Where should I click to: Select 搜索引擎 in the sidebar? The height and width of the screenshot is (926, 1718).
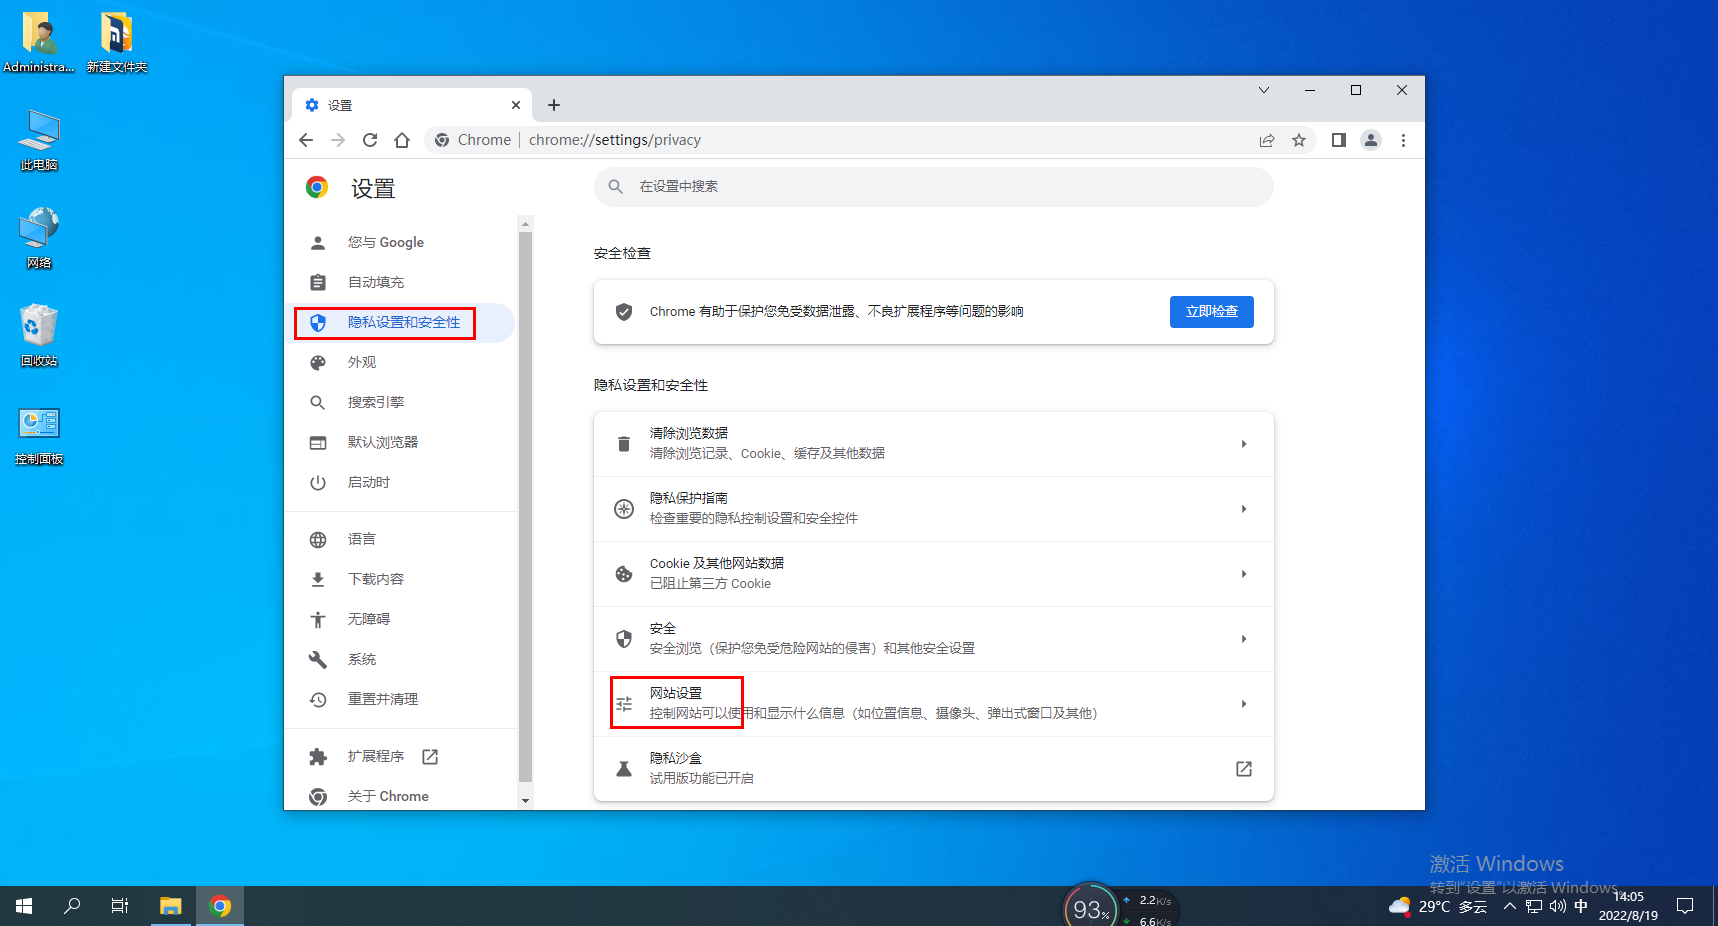pos(378,402)
